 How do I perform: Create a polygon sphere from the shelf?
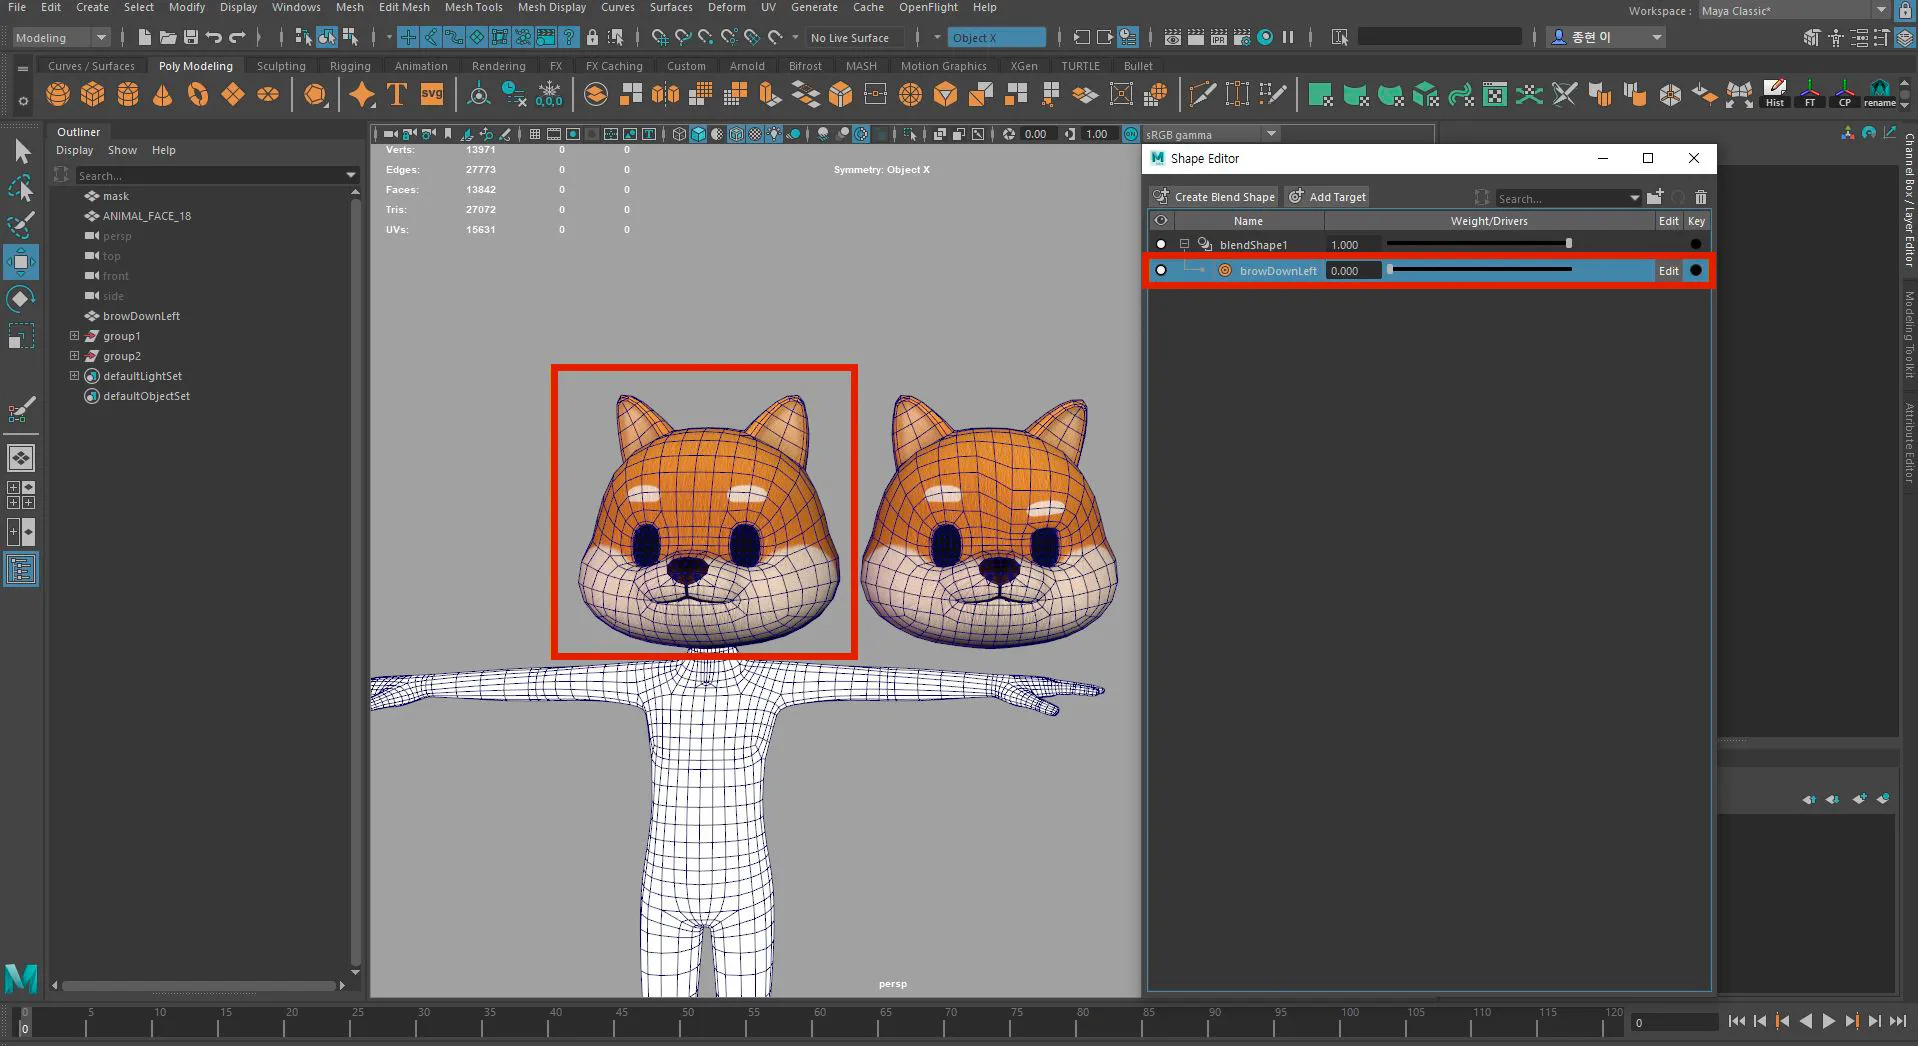(x=58, y=95)
